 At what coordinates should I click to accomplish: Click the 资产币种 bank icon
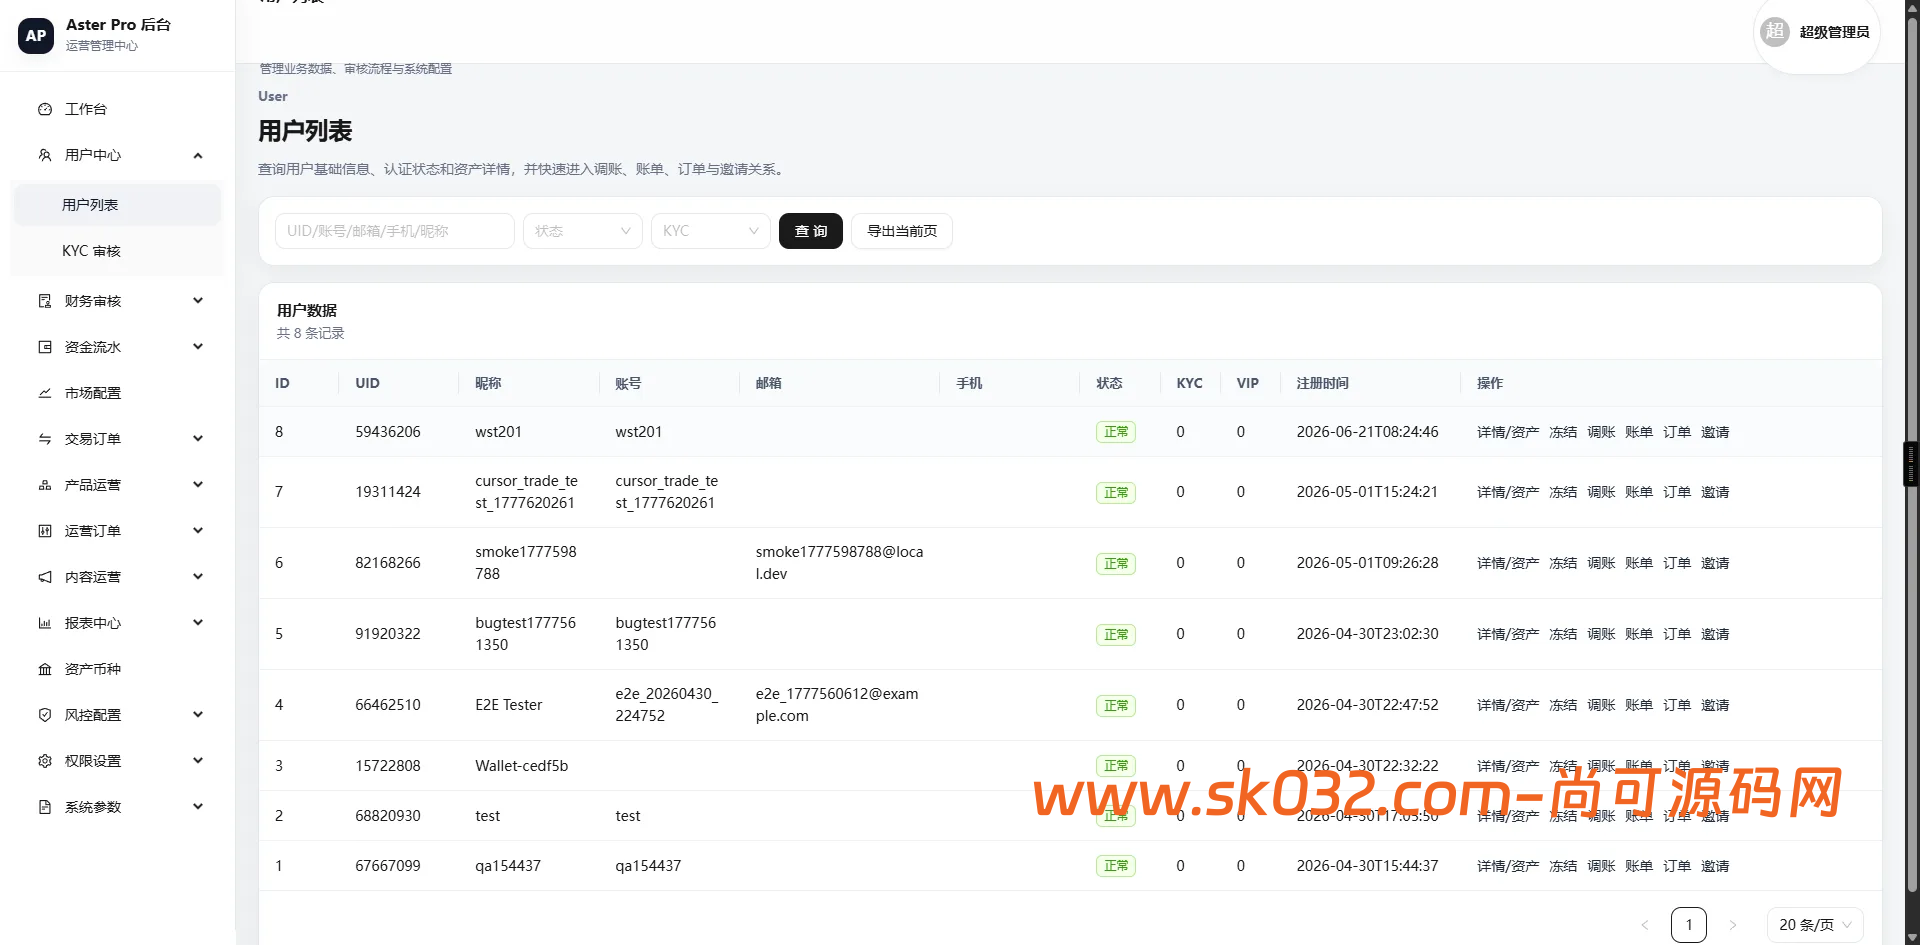pyautogui.click(x=45, y=669)
